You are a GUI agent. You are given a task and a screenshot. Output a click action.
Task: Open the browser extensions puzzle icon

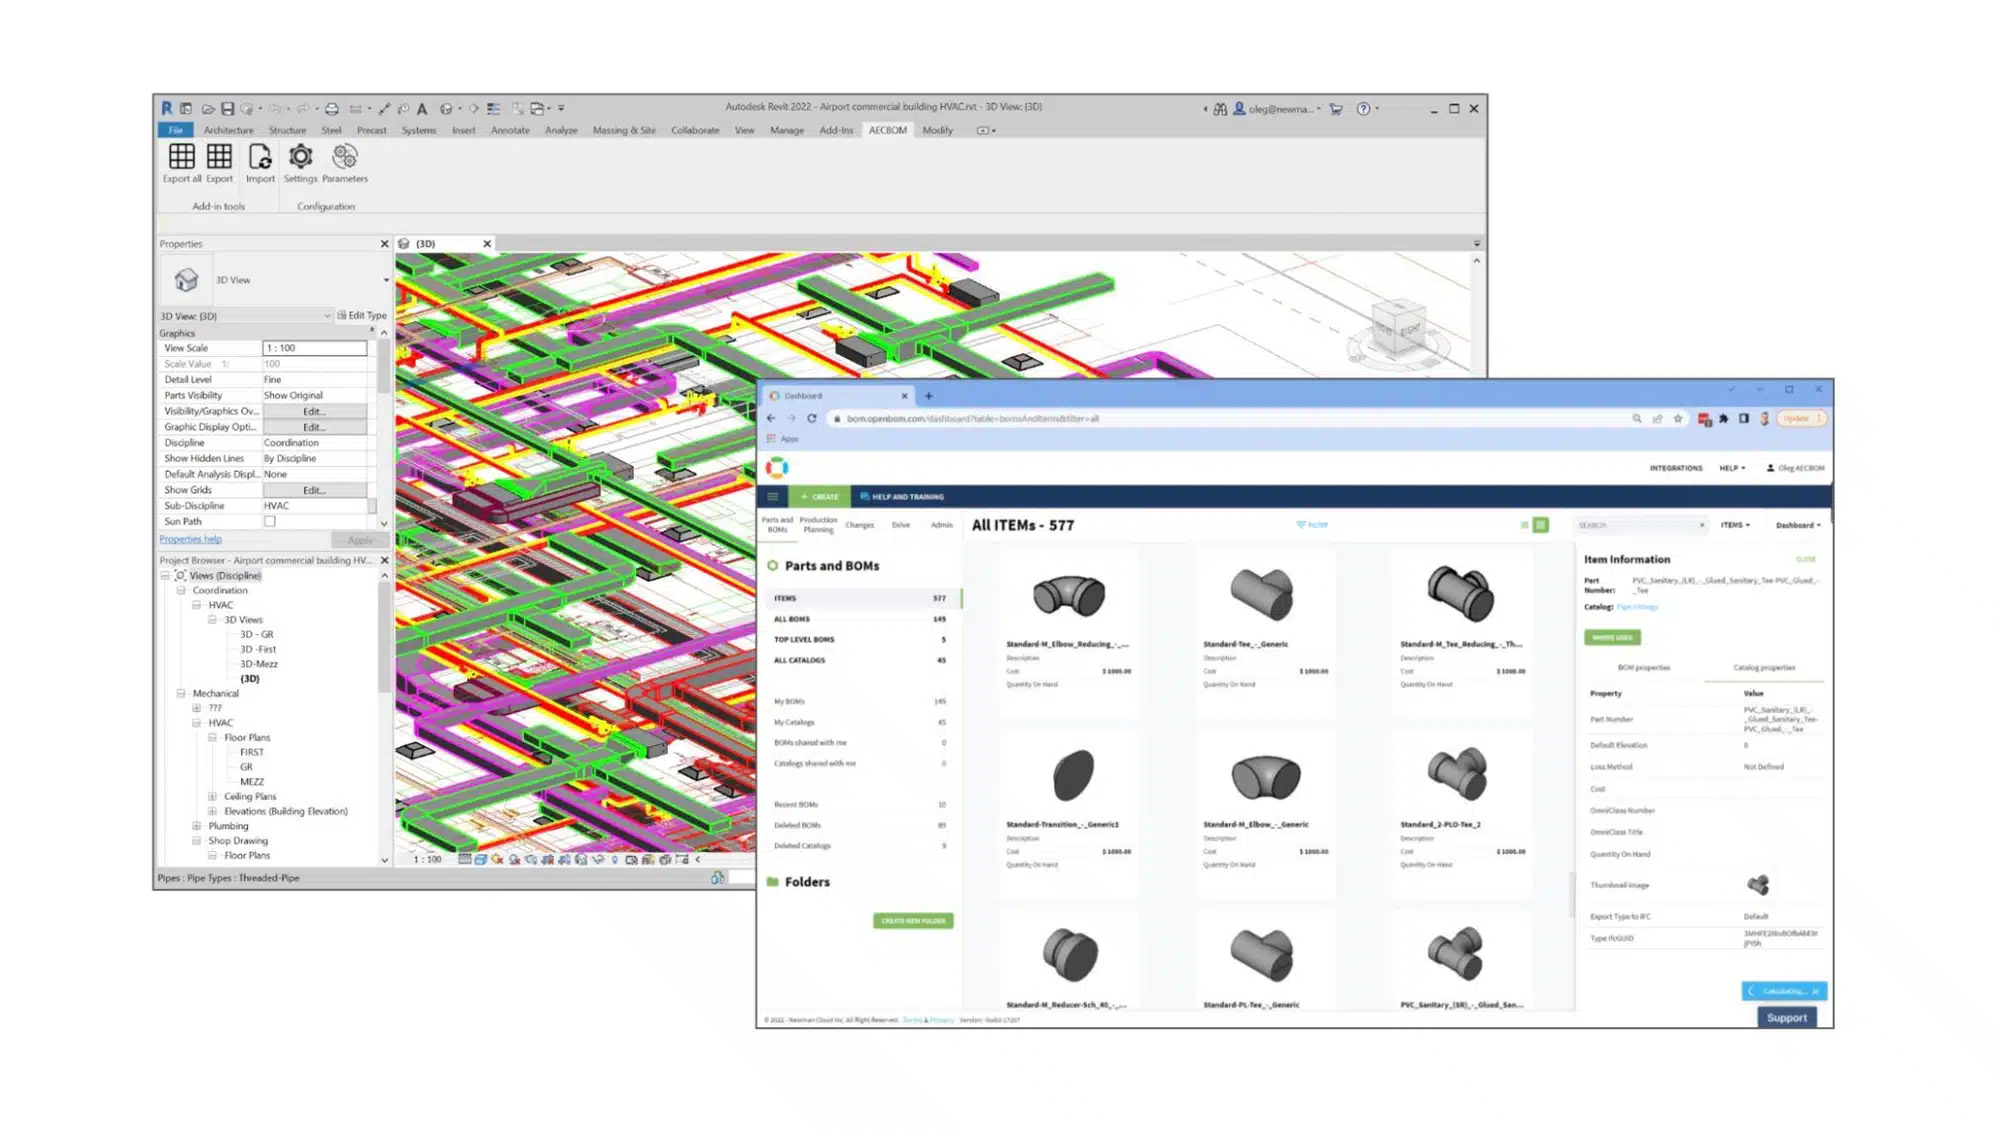coord(1724,419)
